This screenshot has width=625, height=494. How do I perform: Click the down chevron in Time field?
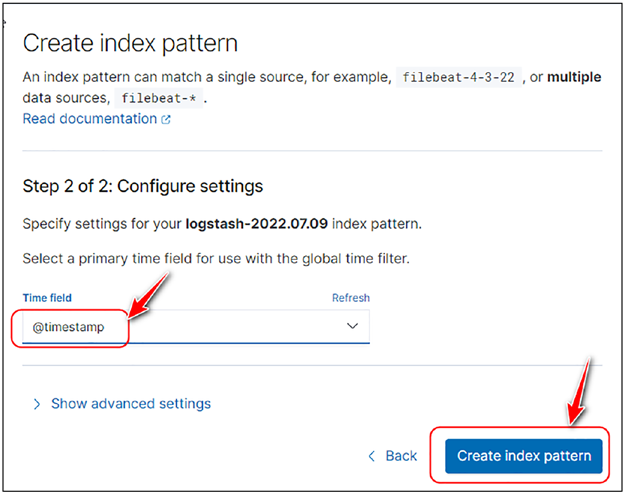(x=352, y=326)
